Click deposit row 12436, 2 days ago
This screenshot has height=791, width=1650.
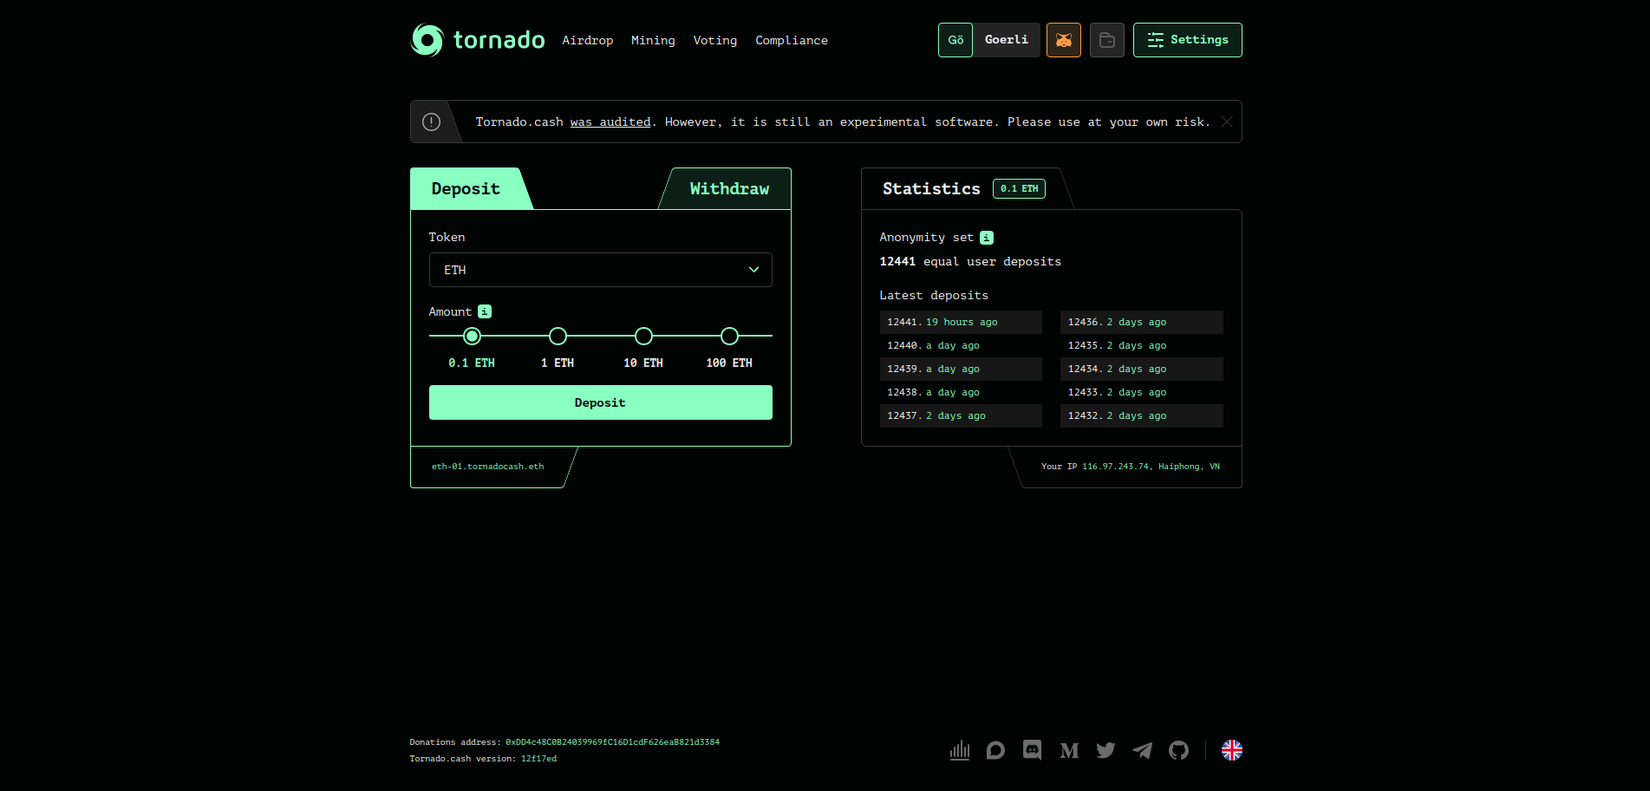click(x=1141, y=322)
